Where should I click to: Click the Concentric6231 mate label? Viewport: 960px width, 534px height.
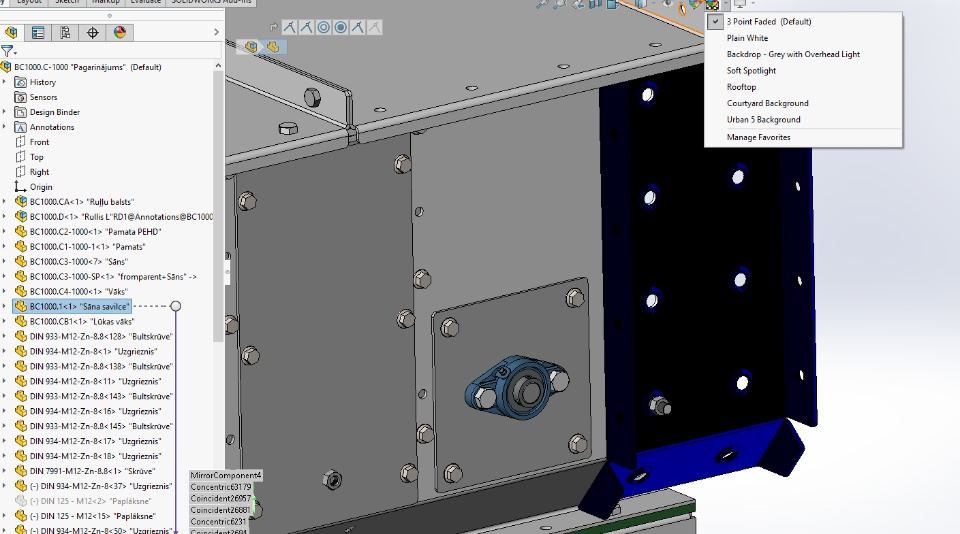tap(218, 522)
